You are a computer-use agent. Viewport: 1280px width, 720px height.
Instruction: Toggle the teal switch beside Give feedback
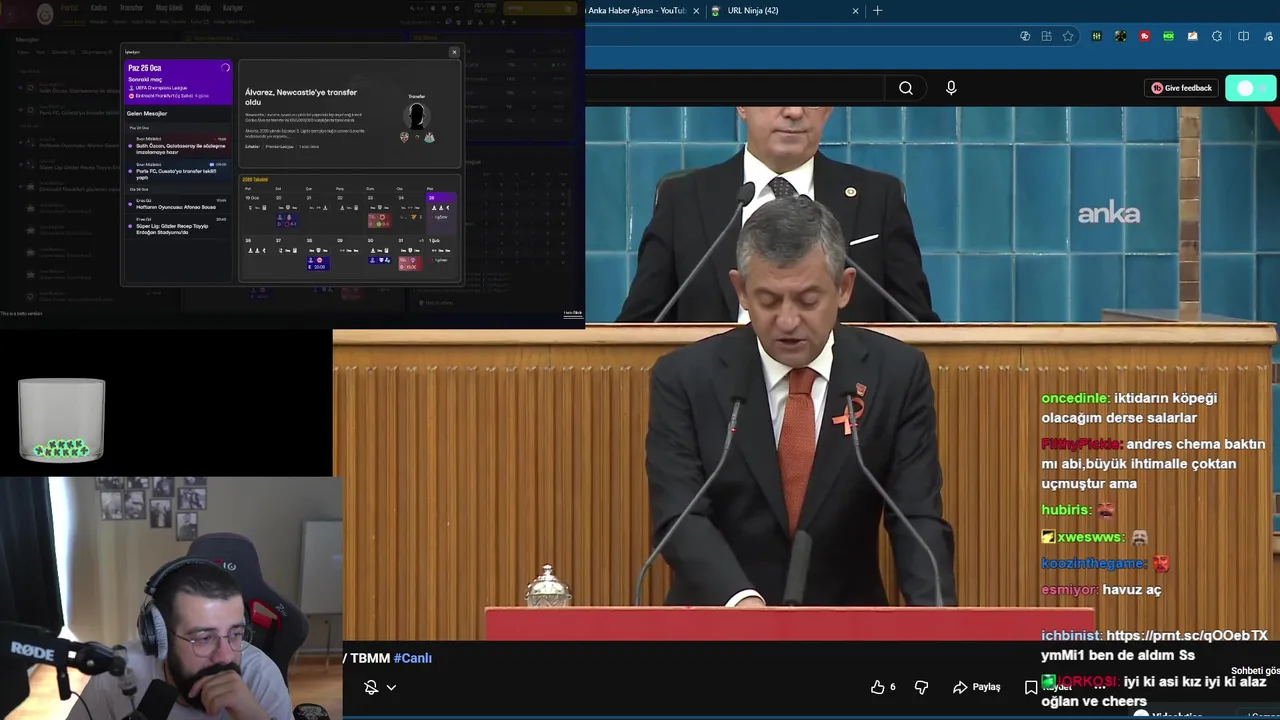[1251, 88]
